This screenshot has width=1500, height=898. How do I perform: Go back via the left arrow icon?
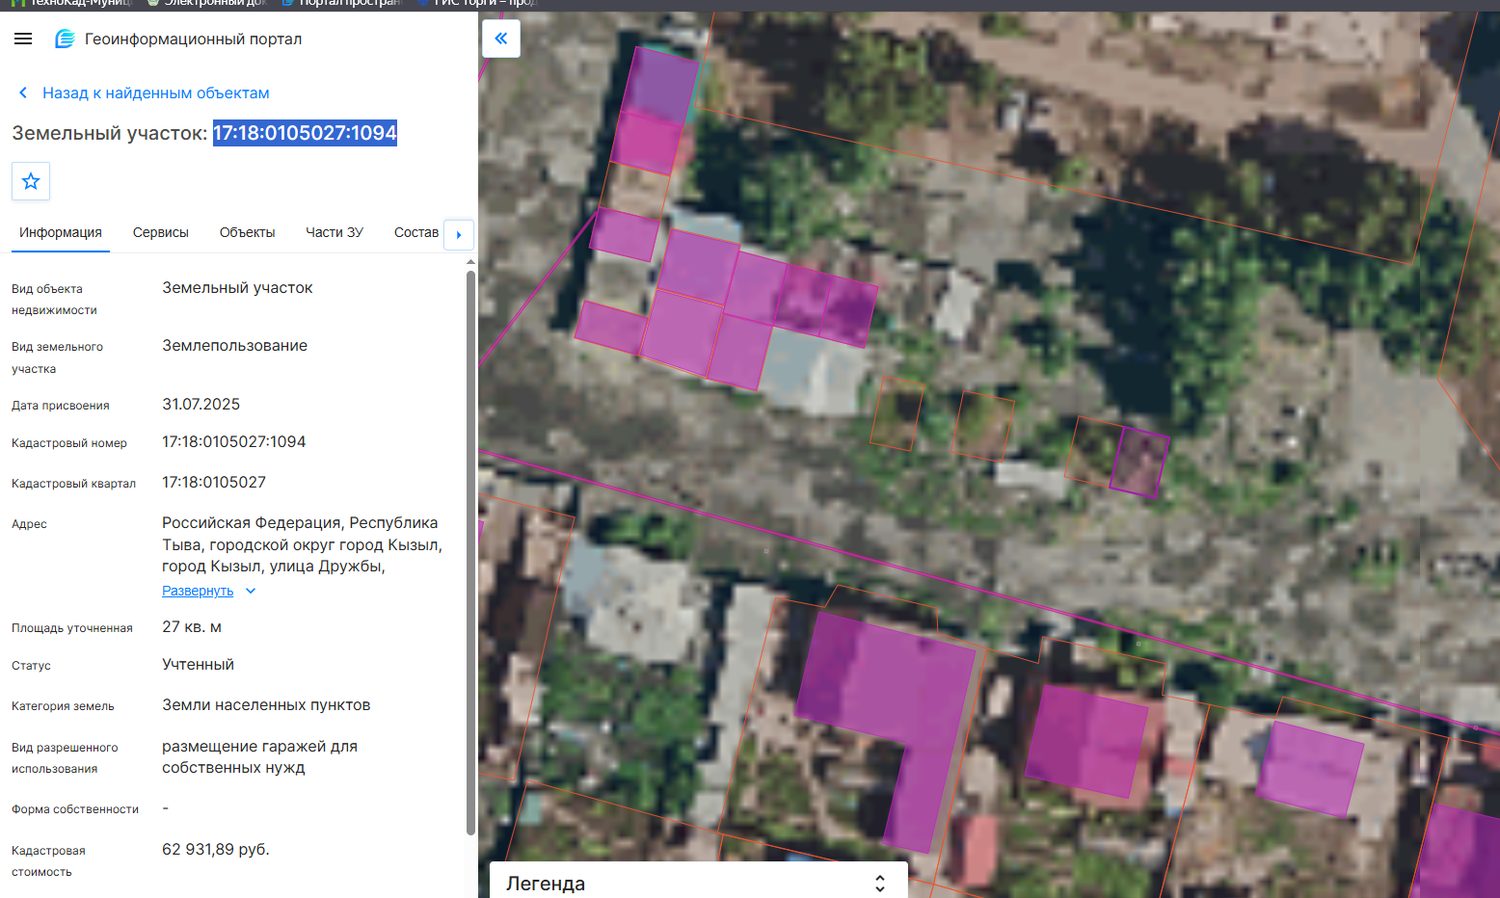tap(23, 93)
